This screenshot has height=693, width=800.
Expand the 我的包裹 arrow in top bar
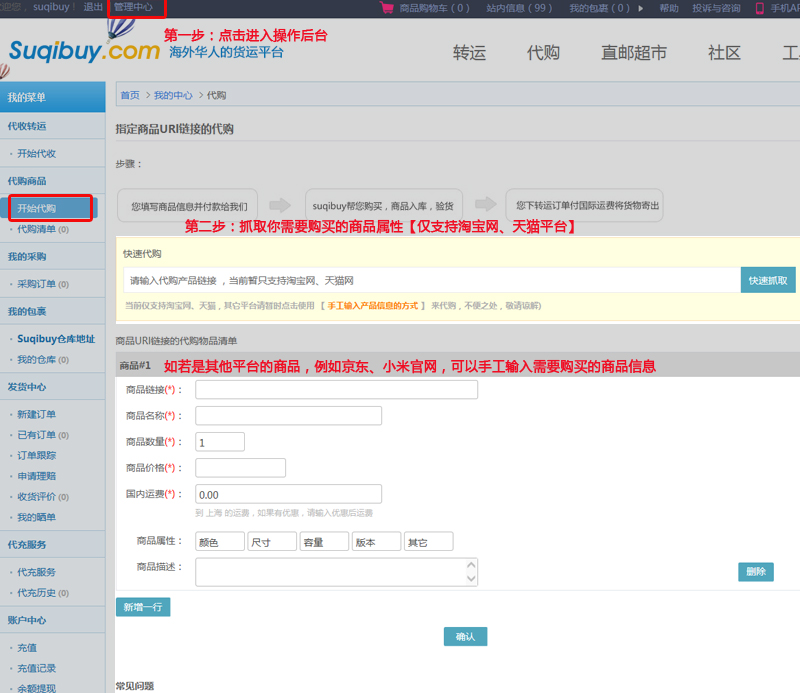pyautogui.click(x=640, y=8)
